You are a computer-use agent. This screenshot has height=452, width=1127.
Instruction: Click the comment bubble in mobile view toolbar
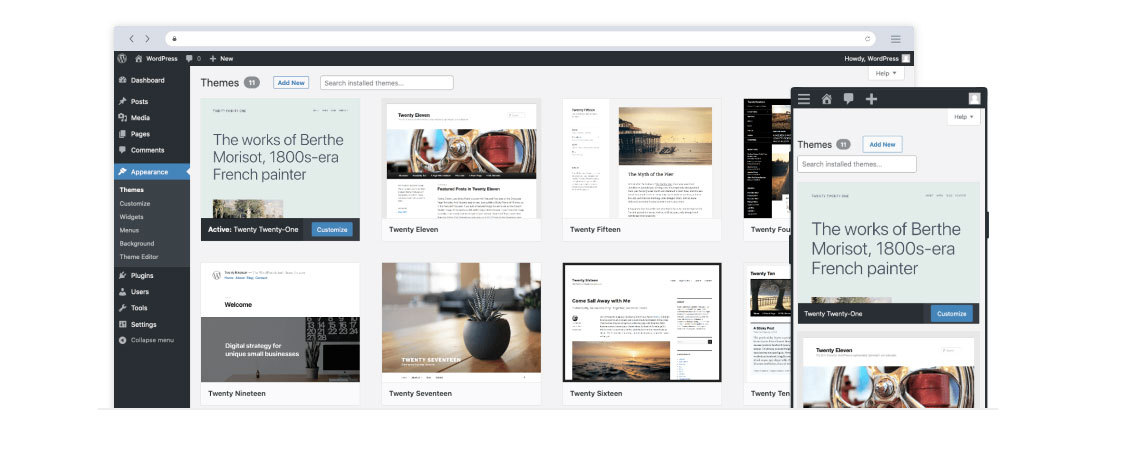[x=848, y=99]
